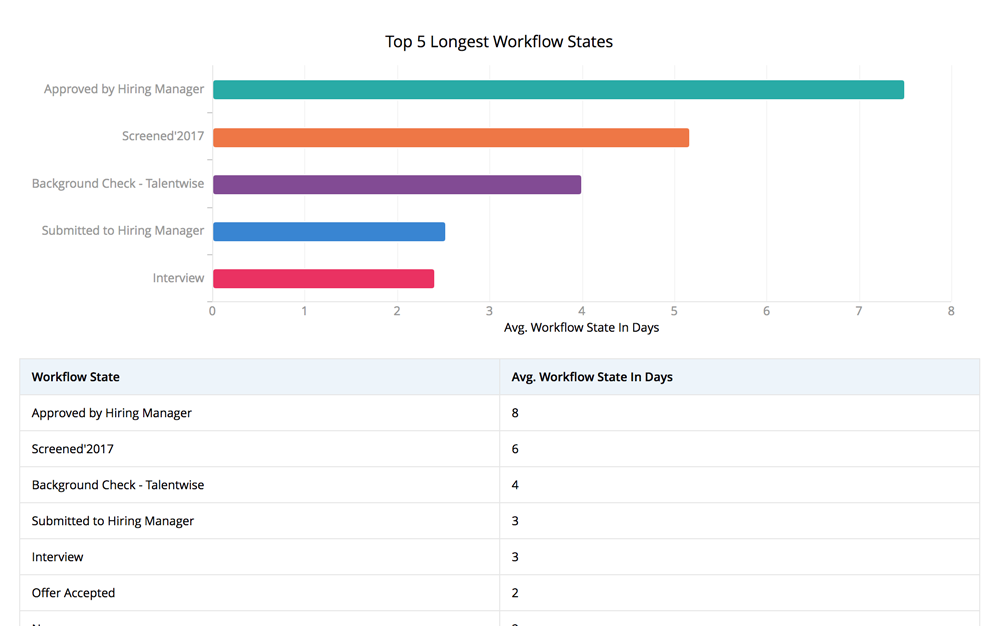1000x626 pixels.
Task: Click the blue Submitted to Hiring Manager bar
Action: [328, 232]
